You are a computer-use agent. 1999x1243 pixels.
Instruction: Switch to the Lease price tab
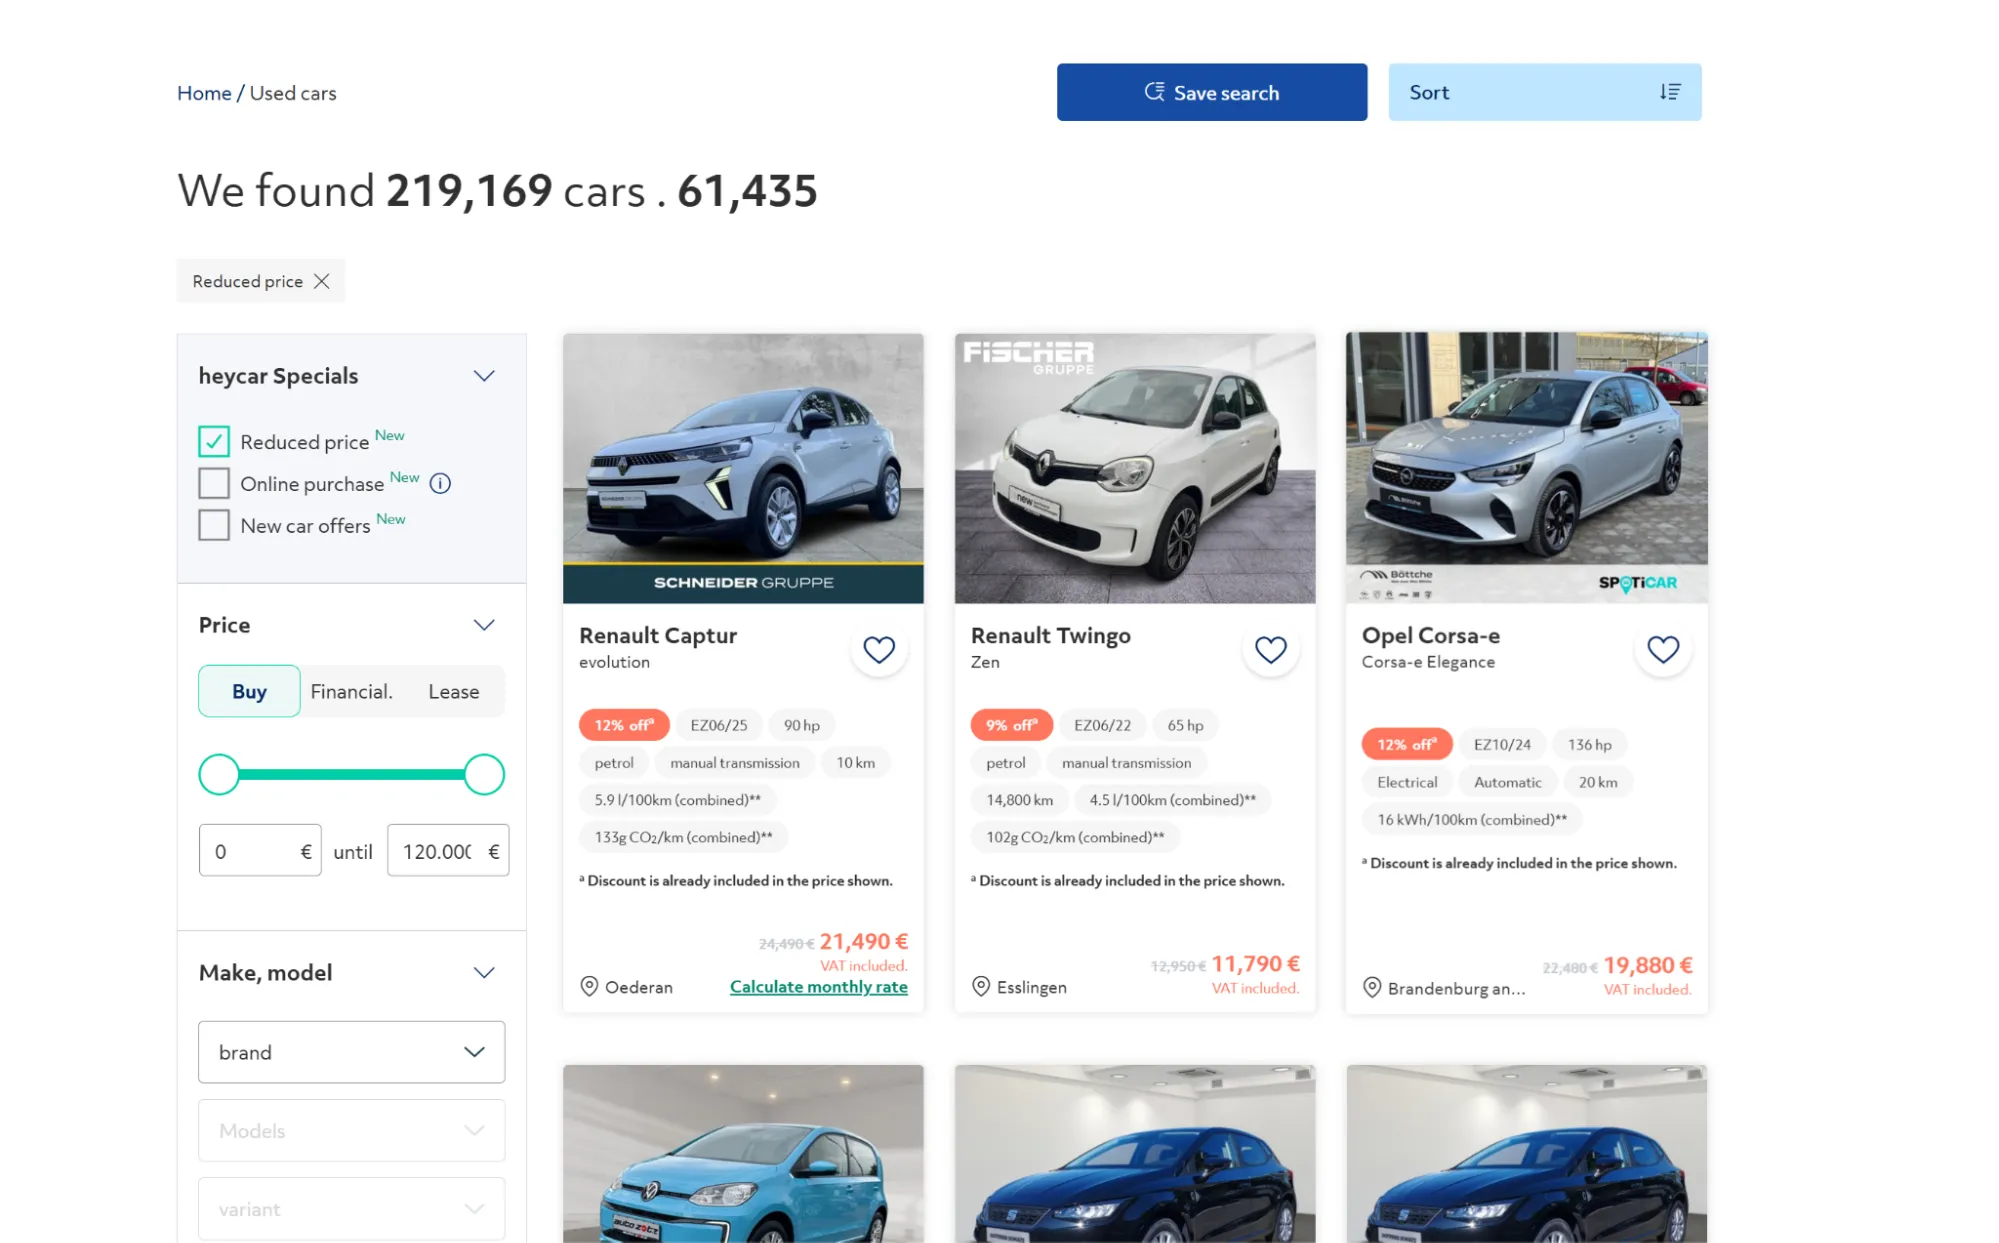tap(454, 691)
